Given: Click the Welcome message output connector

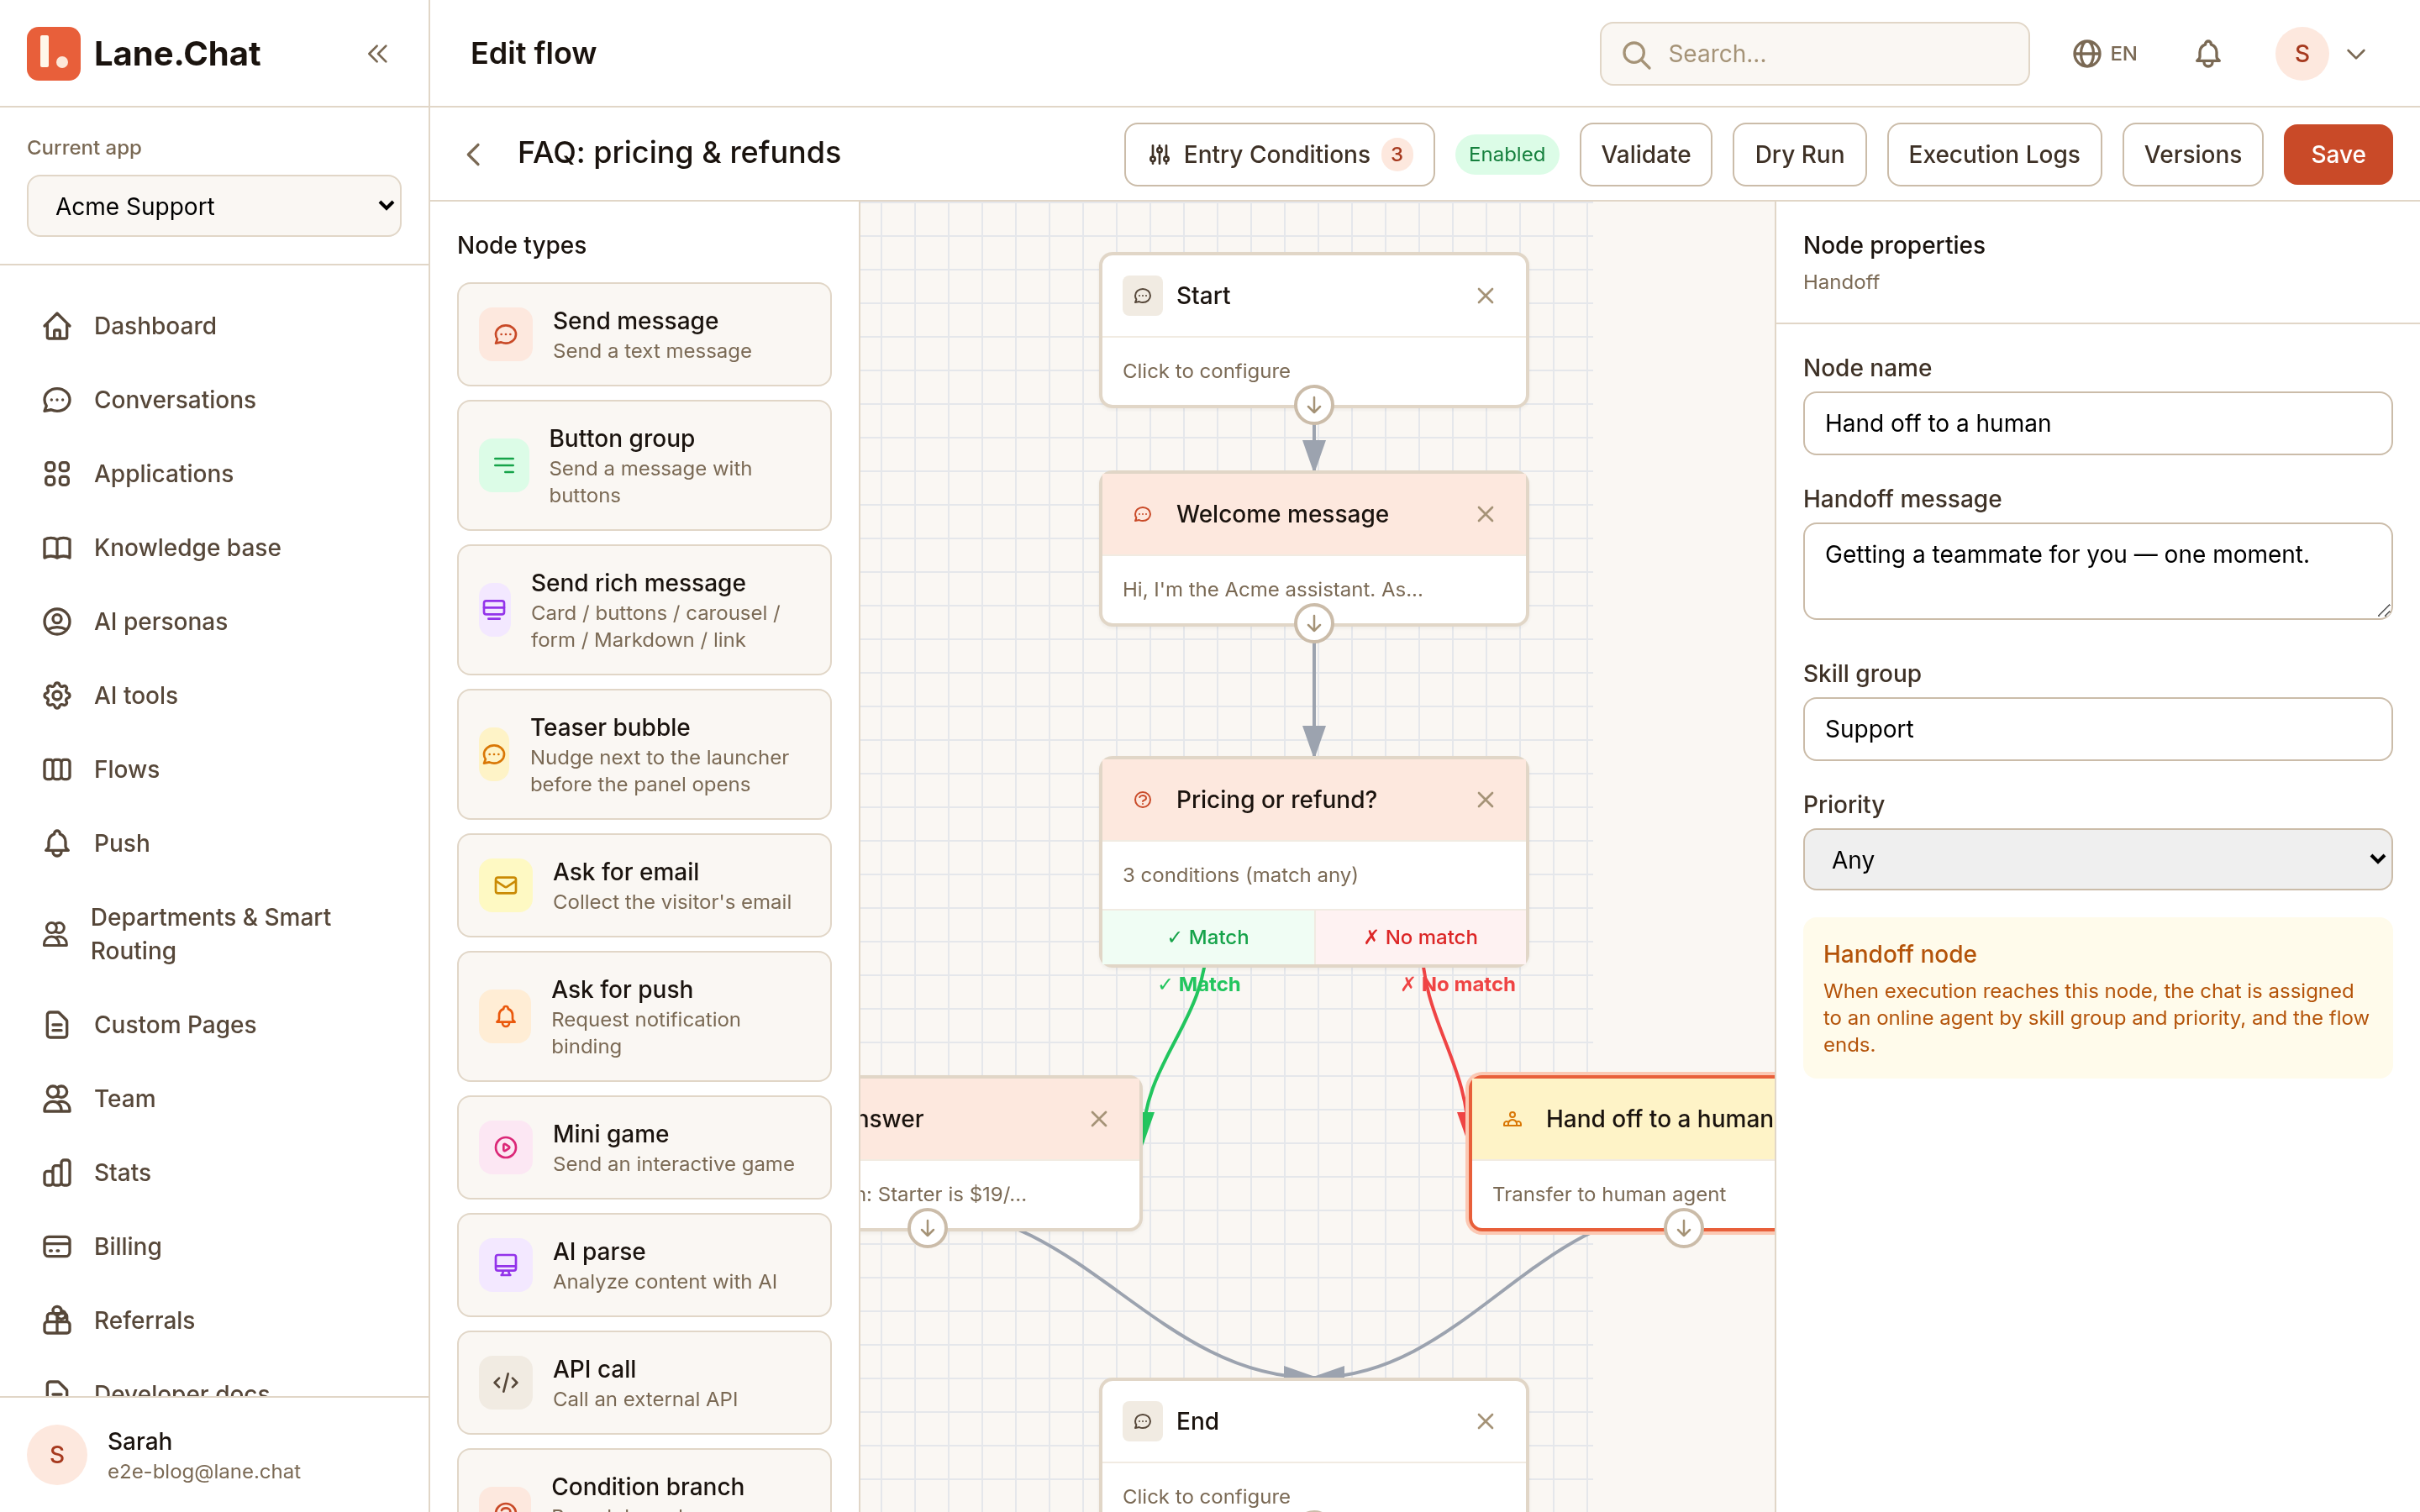Looking at the screenshot, I should click(x=1314, y=624).
